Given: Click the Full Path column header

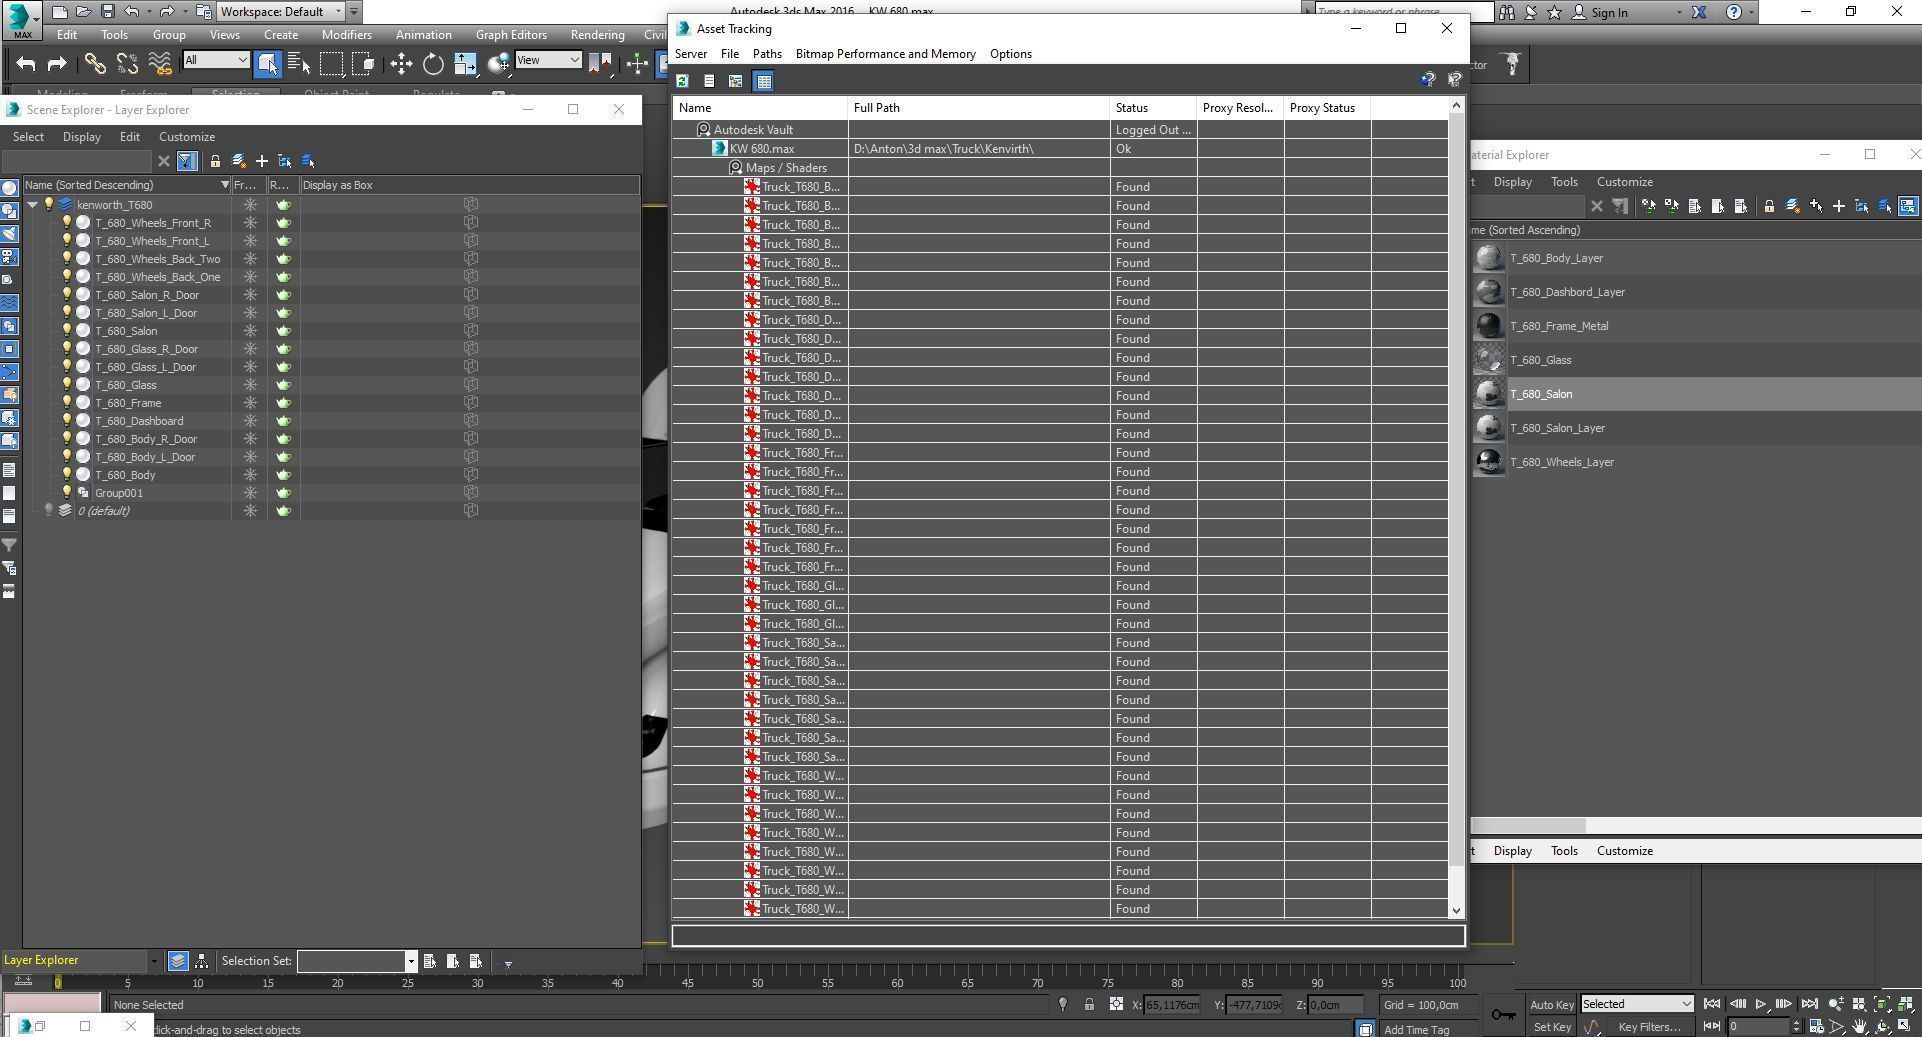Looking at the screenshot, I should (x=979, y=108).
